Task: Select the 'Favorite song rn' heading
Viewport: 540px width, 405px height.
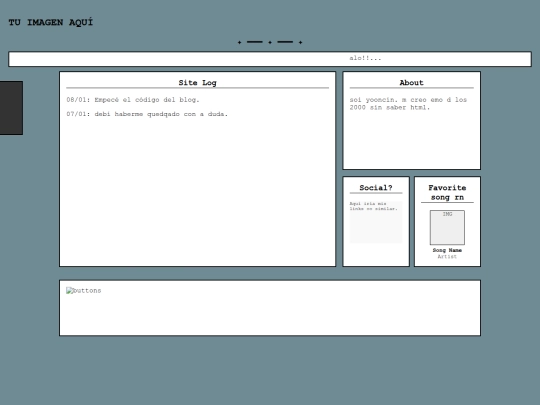Action: click(447, 193)
